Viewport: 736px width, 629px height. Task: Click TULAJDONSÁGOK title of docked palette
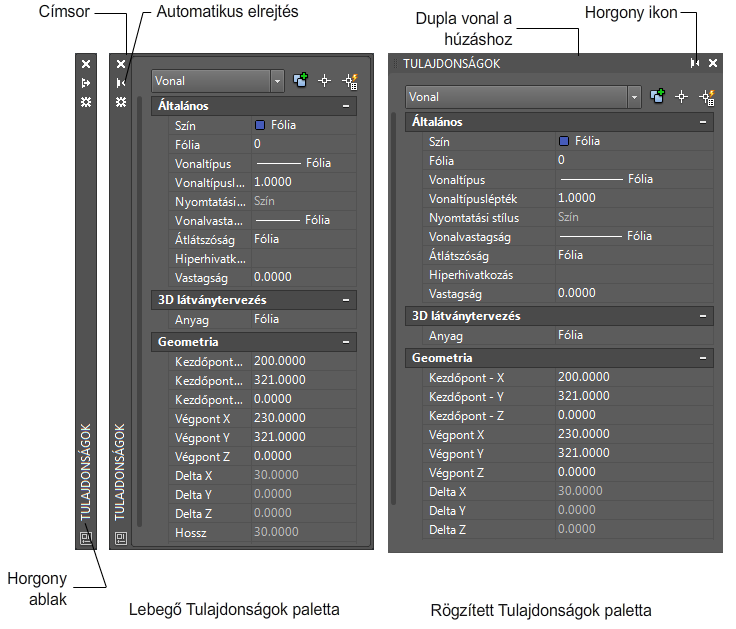[452, 63]
